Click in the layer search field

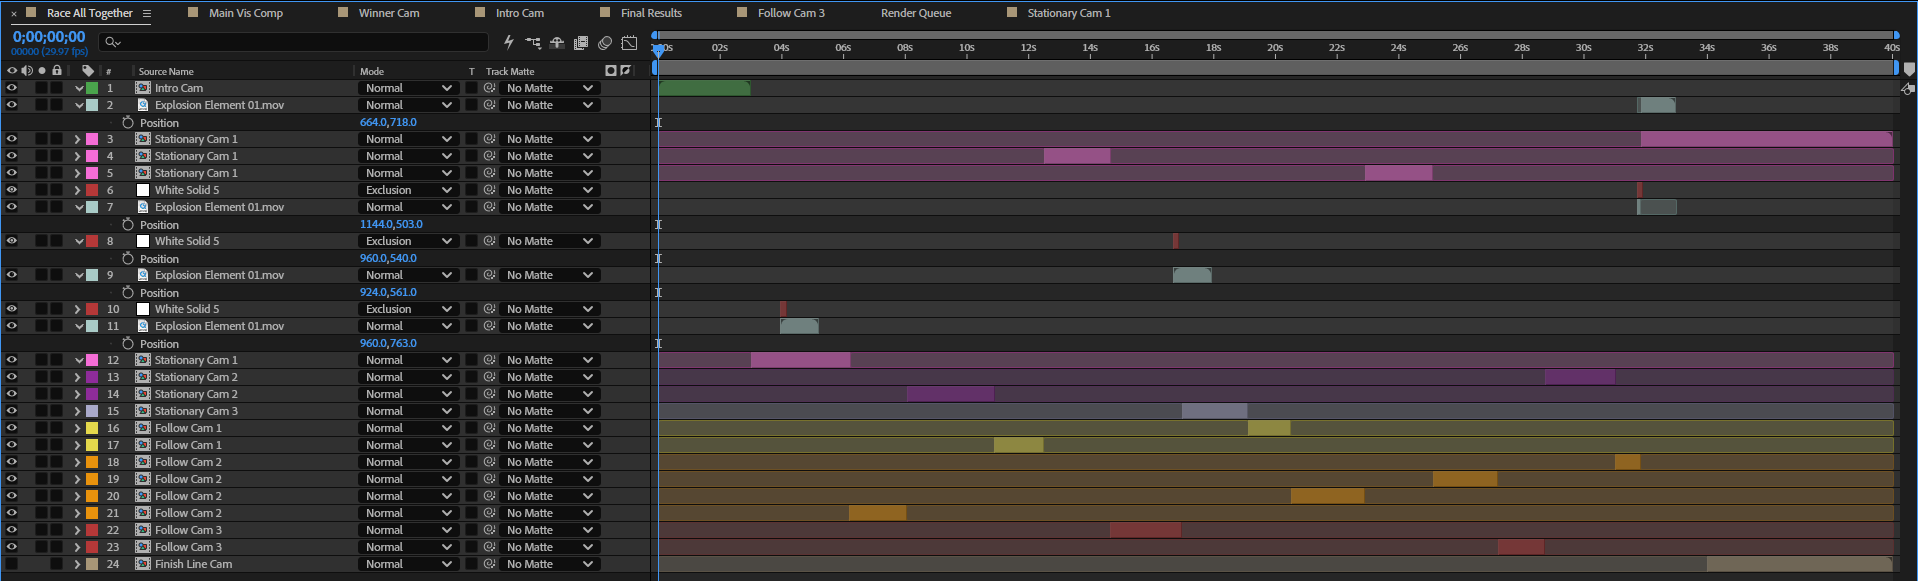pyautogui.click(x=295, y=42)
